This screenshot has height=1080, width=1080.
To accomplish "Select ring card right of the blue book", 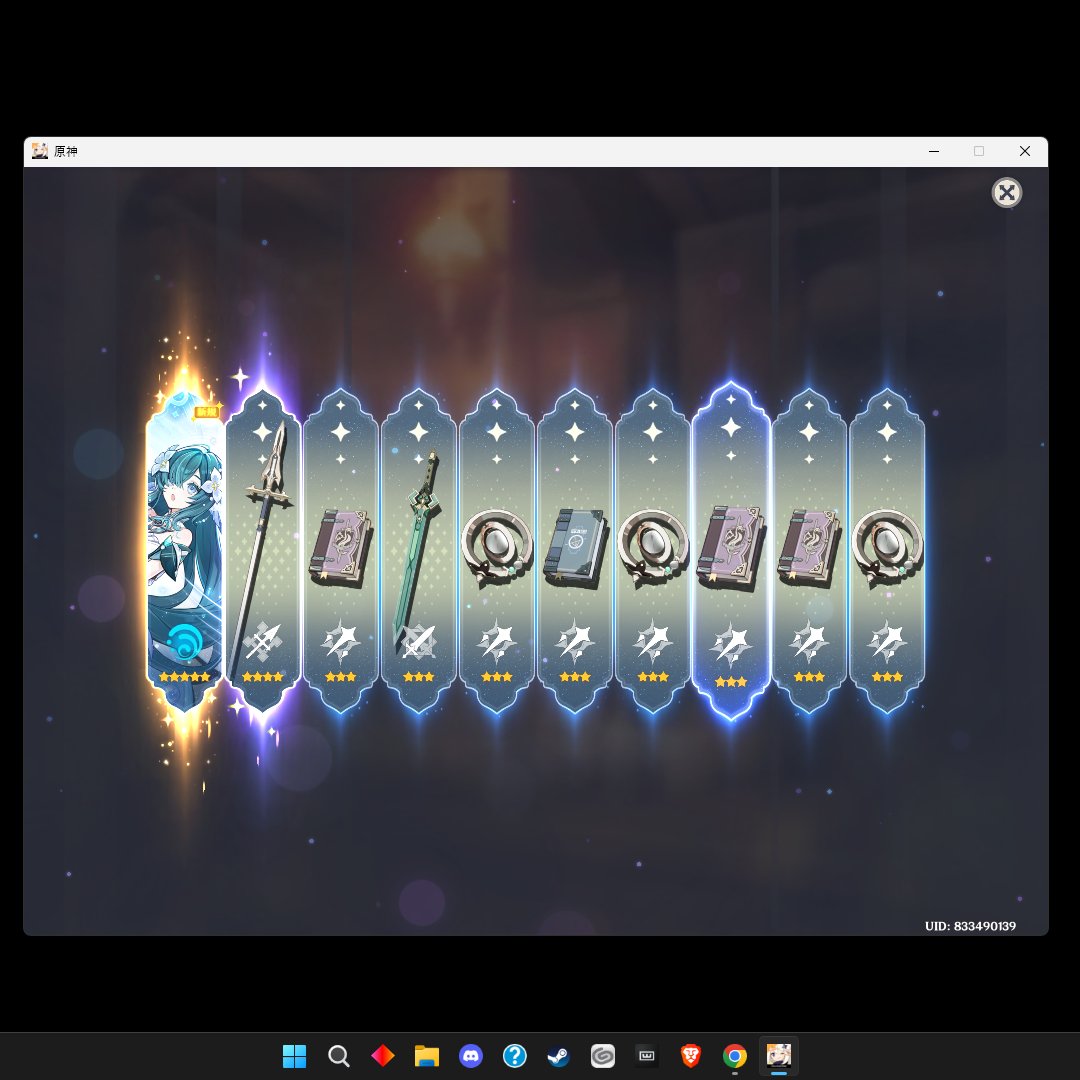I will pos(653,551).
